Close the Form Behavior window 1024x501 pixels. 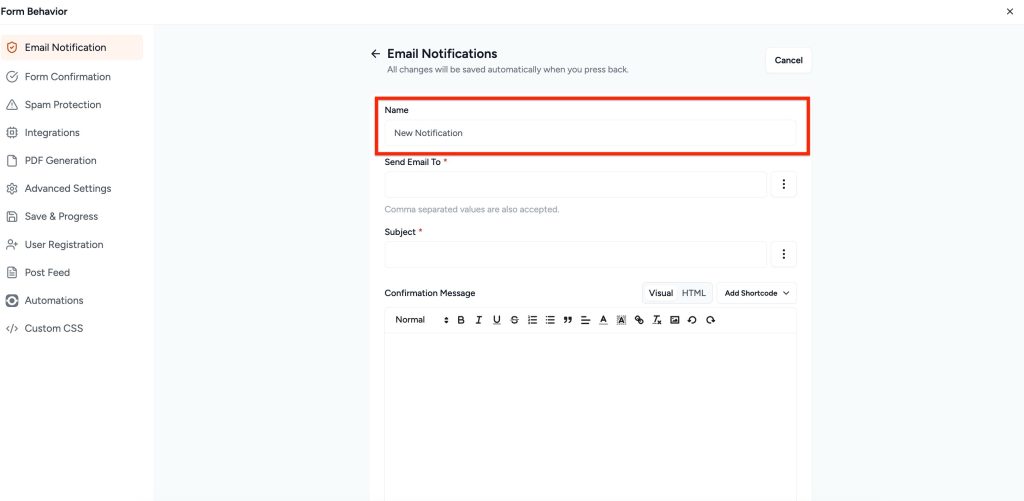pos(1010,12)
